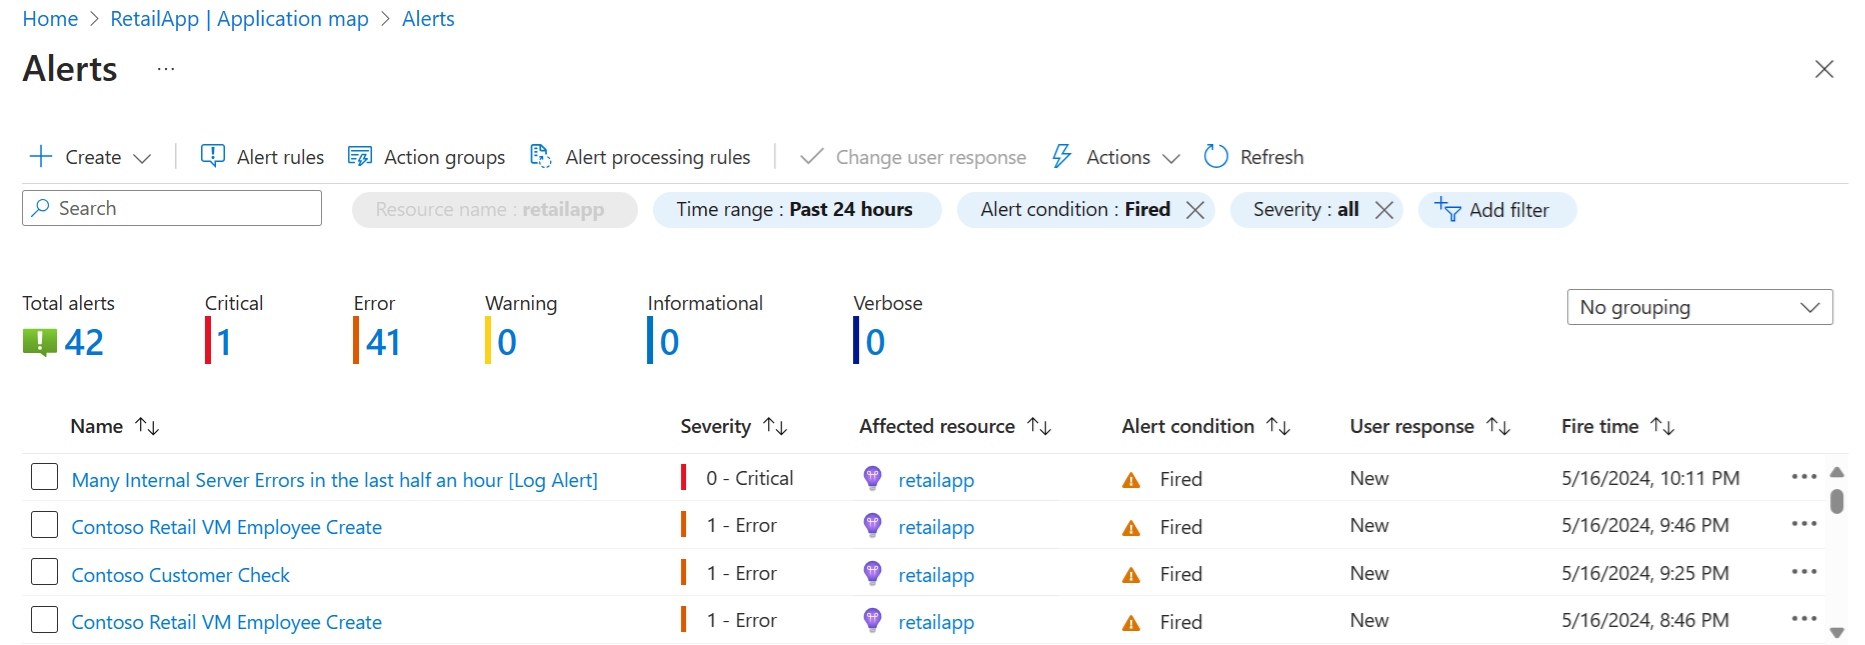1865x645 pixels.
Task: Remove the Severity all filter
Action: pos(1384,210)
